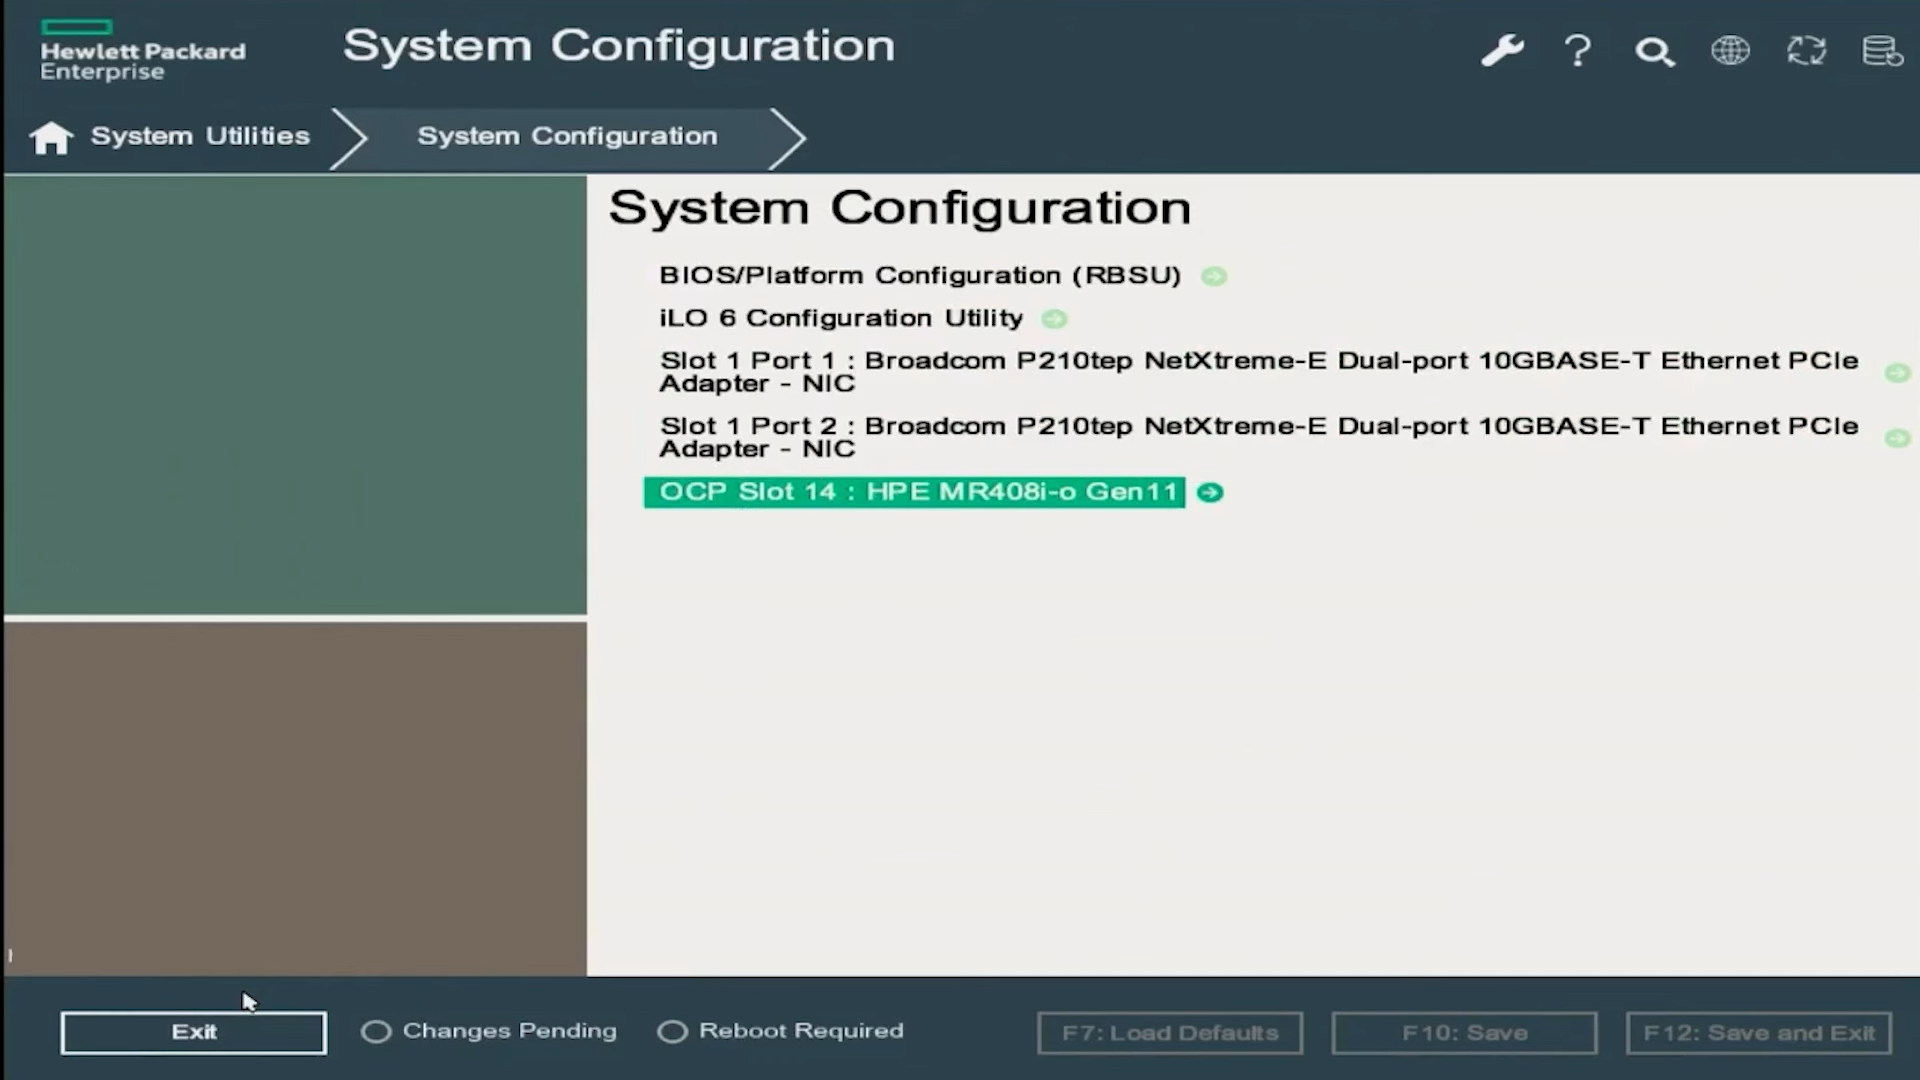The height and width of the screenshot is (1080, 1920).
Task: Open the question mark help icon
Action: tap(1578, 50)
